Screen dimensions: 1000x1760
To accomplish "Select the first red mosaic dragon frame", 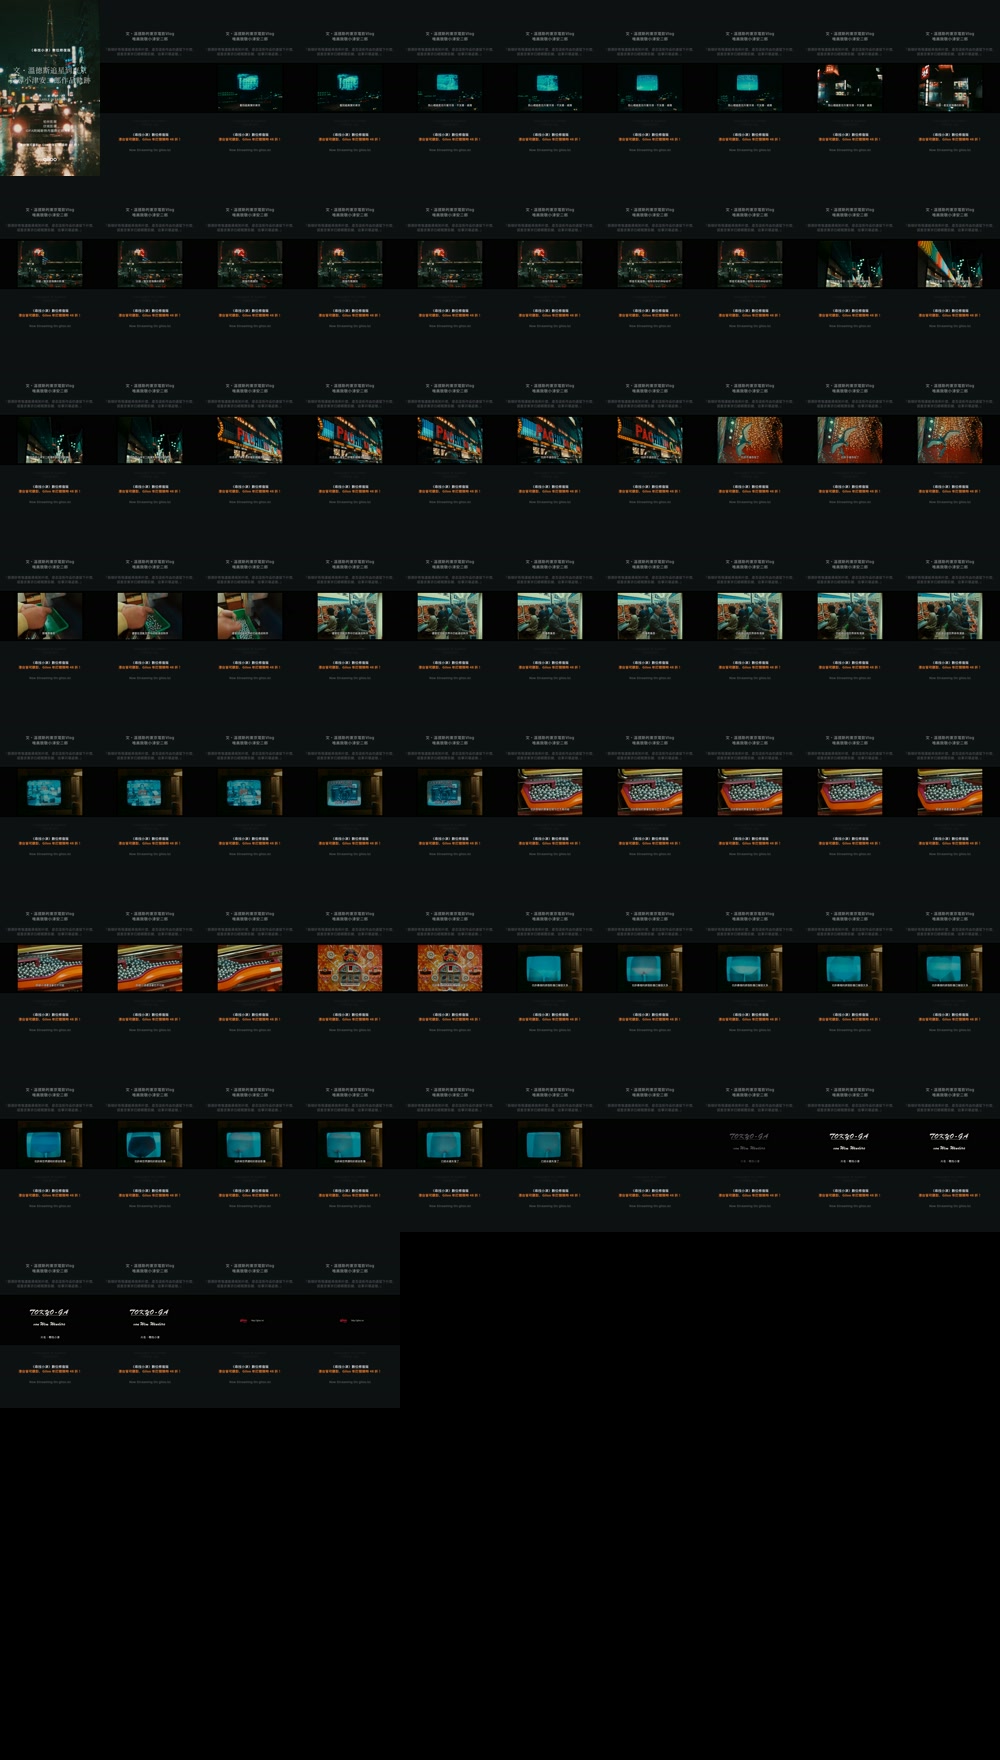I will click(x=750, y=440).
